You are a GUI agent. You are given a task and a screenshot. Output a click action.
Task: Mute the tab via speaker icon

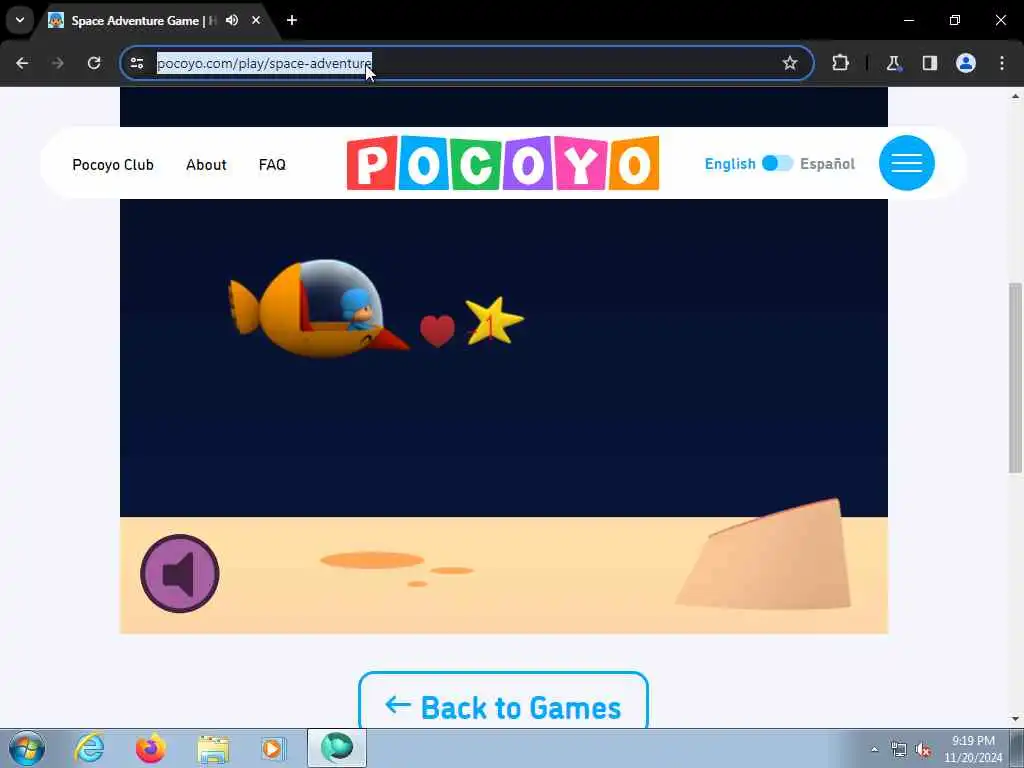(232, 20)
